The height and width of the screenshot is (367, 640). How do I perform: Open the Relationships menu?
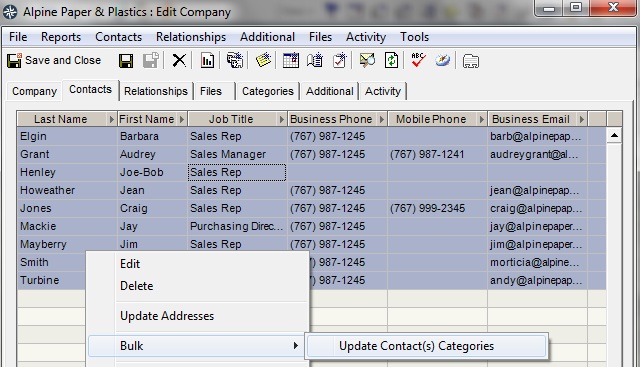pyautogui.click(x=191, y=37)
